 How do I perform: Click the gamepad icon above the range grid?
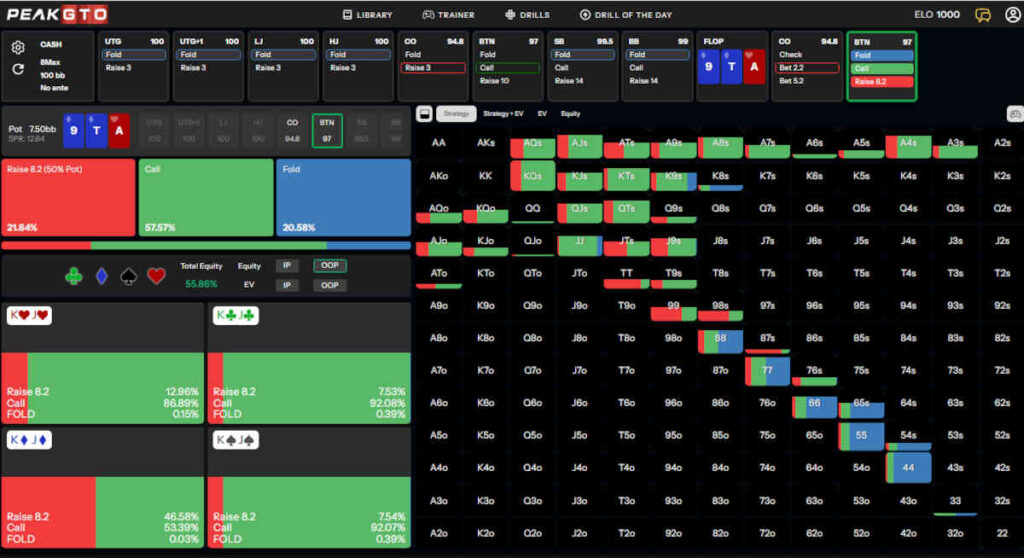pos(1013,114)
